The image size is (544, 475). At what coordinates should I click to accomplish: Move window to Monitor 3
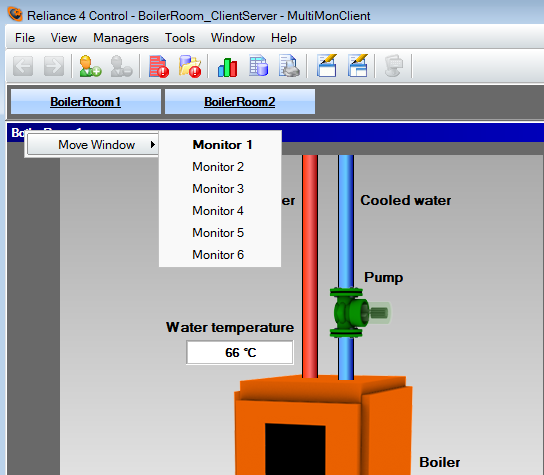[220, 189]
